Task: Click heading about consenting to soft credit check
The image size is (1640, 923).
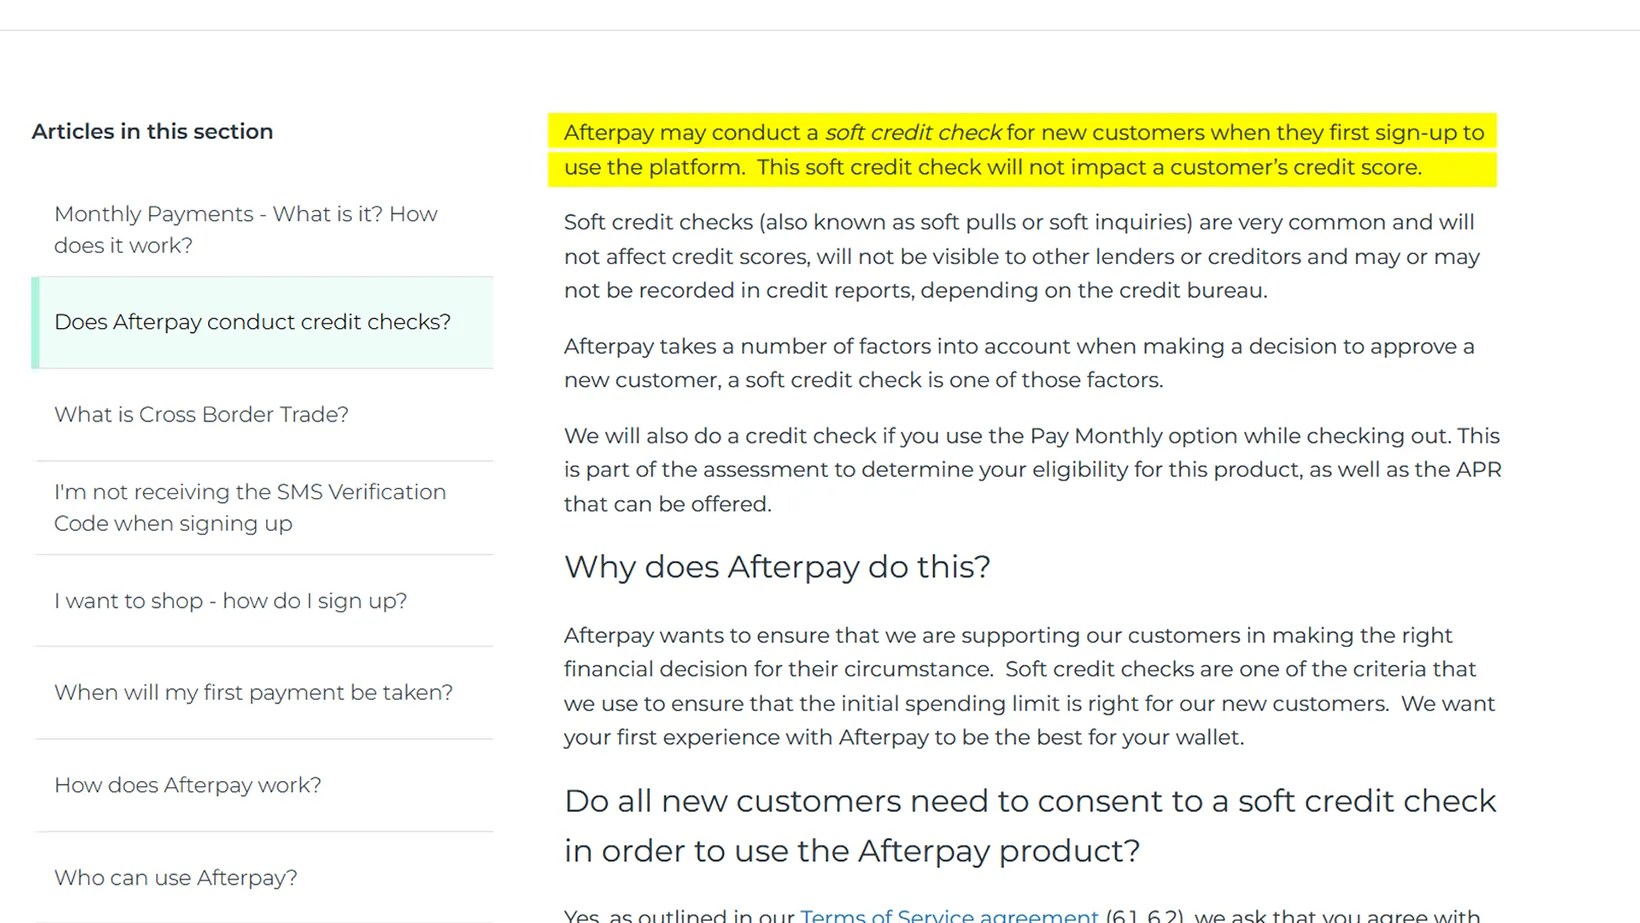Action: 1030,825
